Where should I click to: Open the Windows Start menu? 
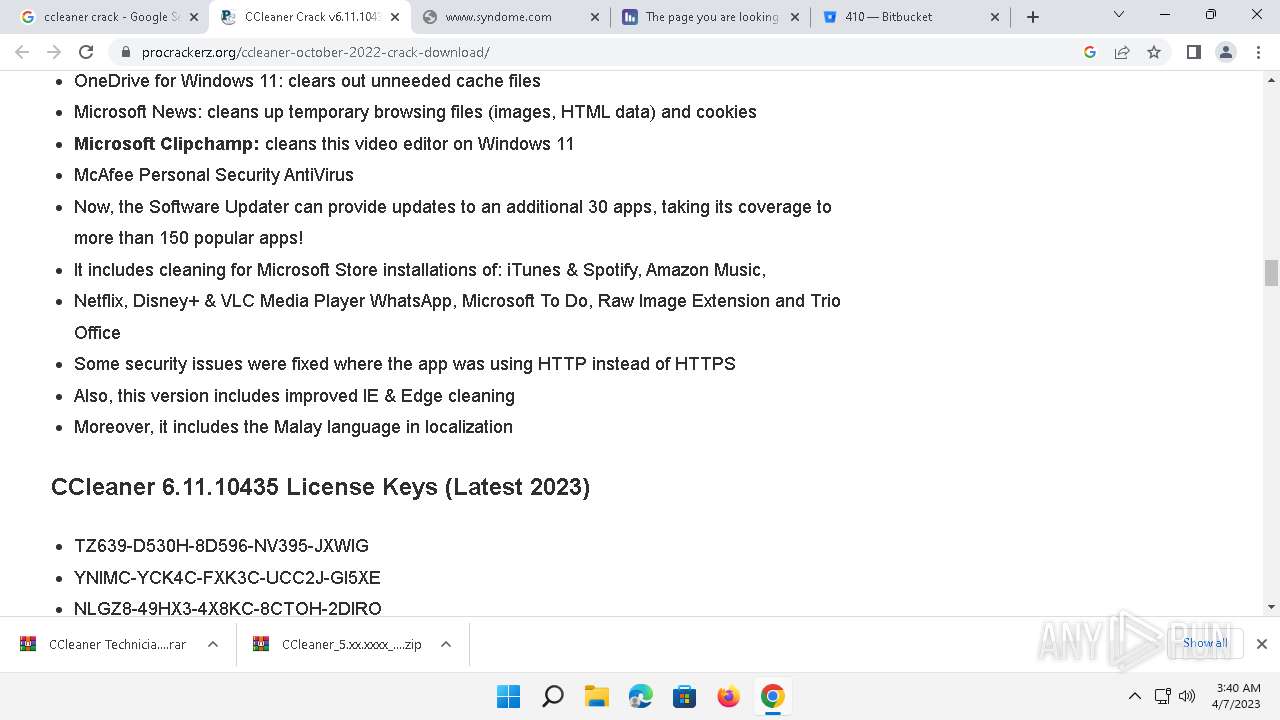[508, 696]
